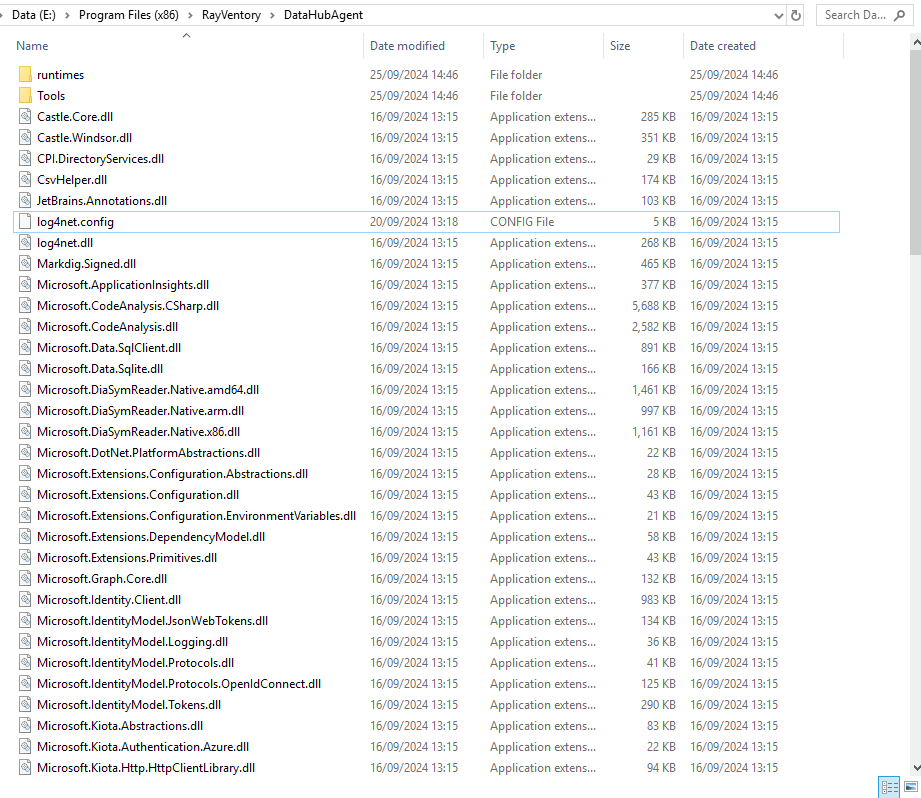Click the search magnifier icon
This screenshot has height=798, width=921.
click(899, 15)
